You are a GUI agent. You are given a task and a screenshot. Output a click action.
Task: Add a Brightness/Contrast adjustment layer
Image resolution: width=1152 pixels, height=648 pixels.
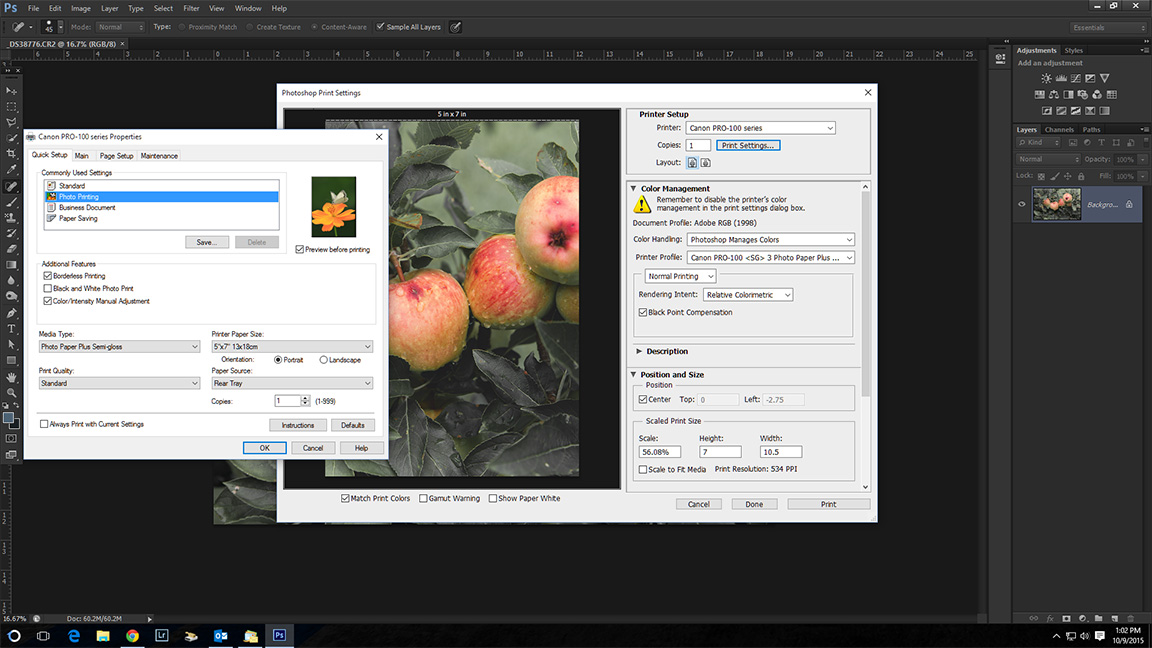pyautogui.click(x=1046, y=79)
